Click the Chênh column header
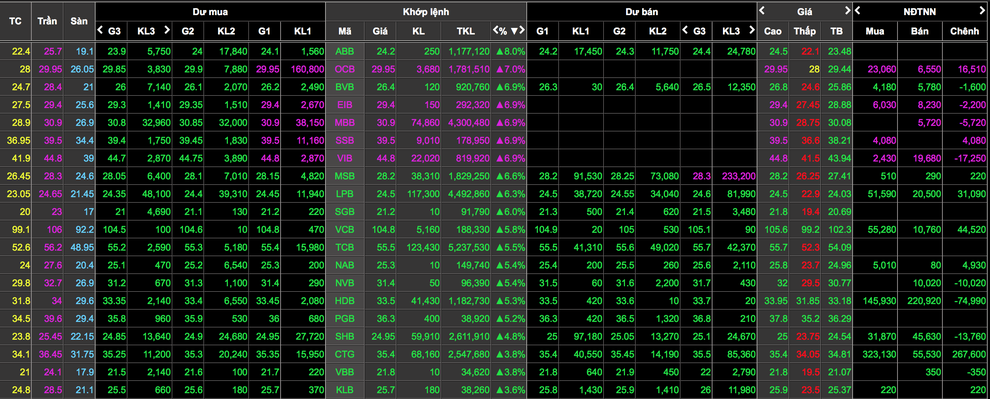This screenshot has height=399, width=990. tap(965, 30)
